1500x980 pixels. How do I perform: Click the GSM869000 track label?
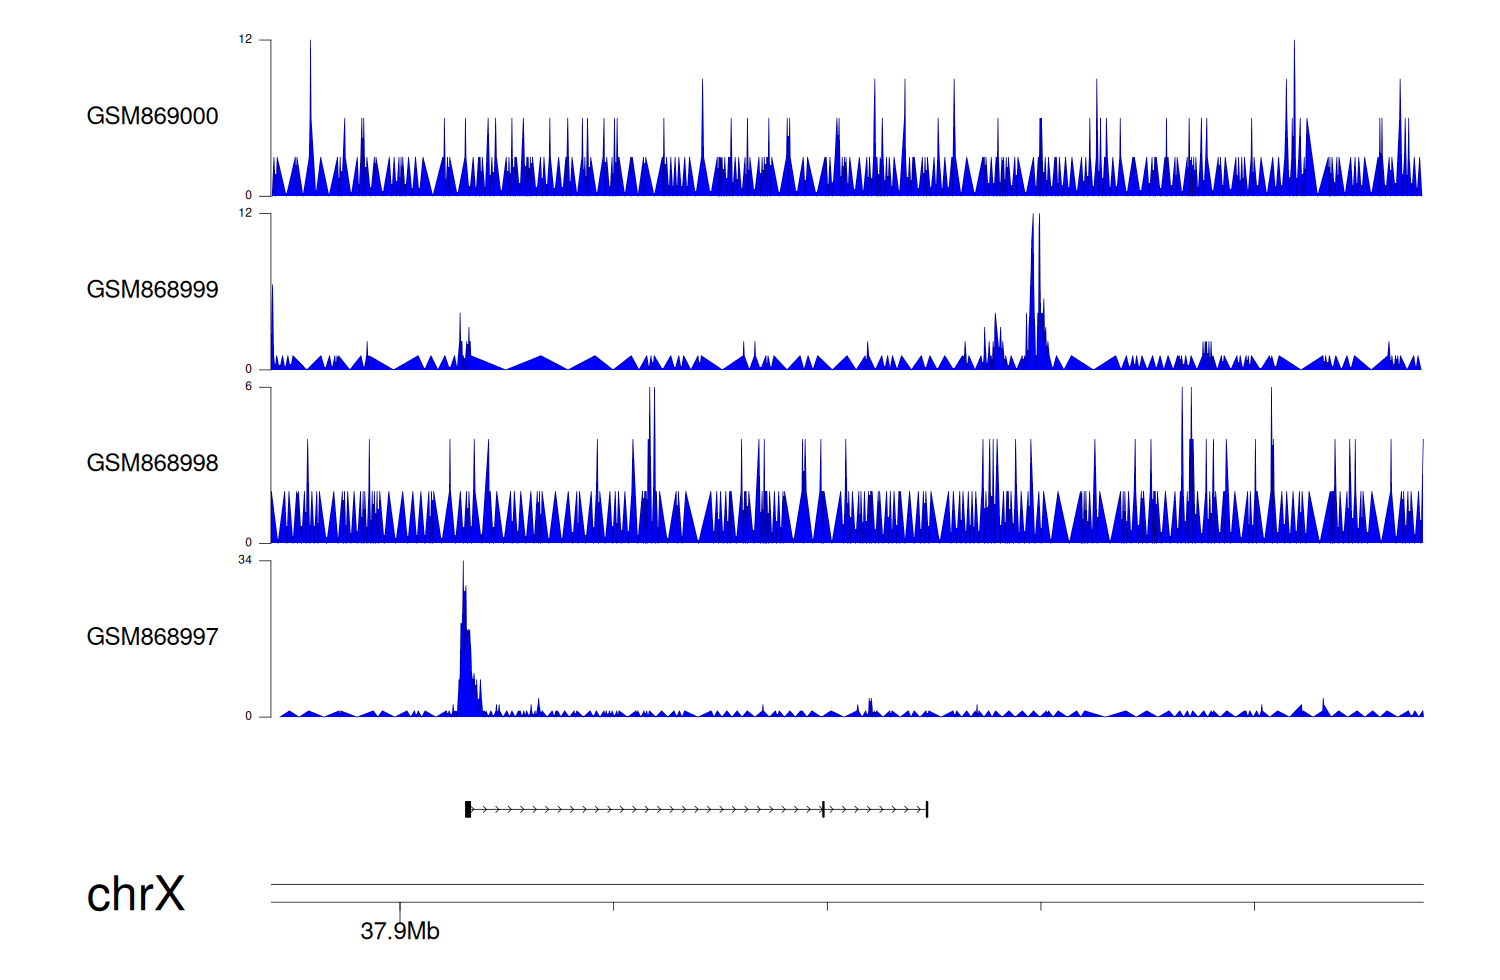152,116
